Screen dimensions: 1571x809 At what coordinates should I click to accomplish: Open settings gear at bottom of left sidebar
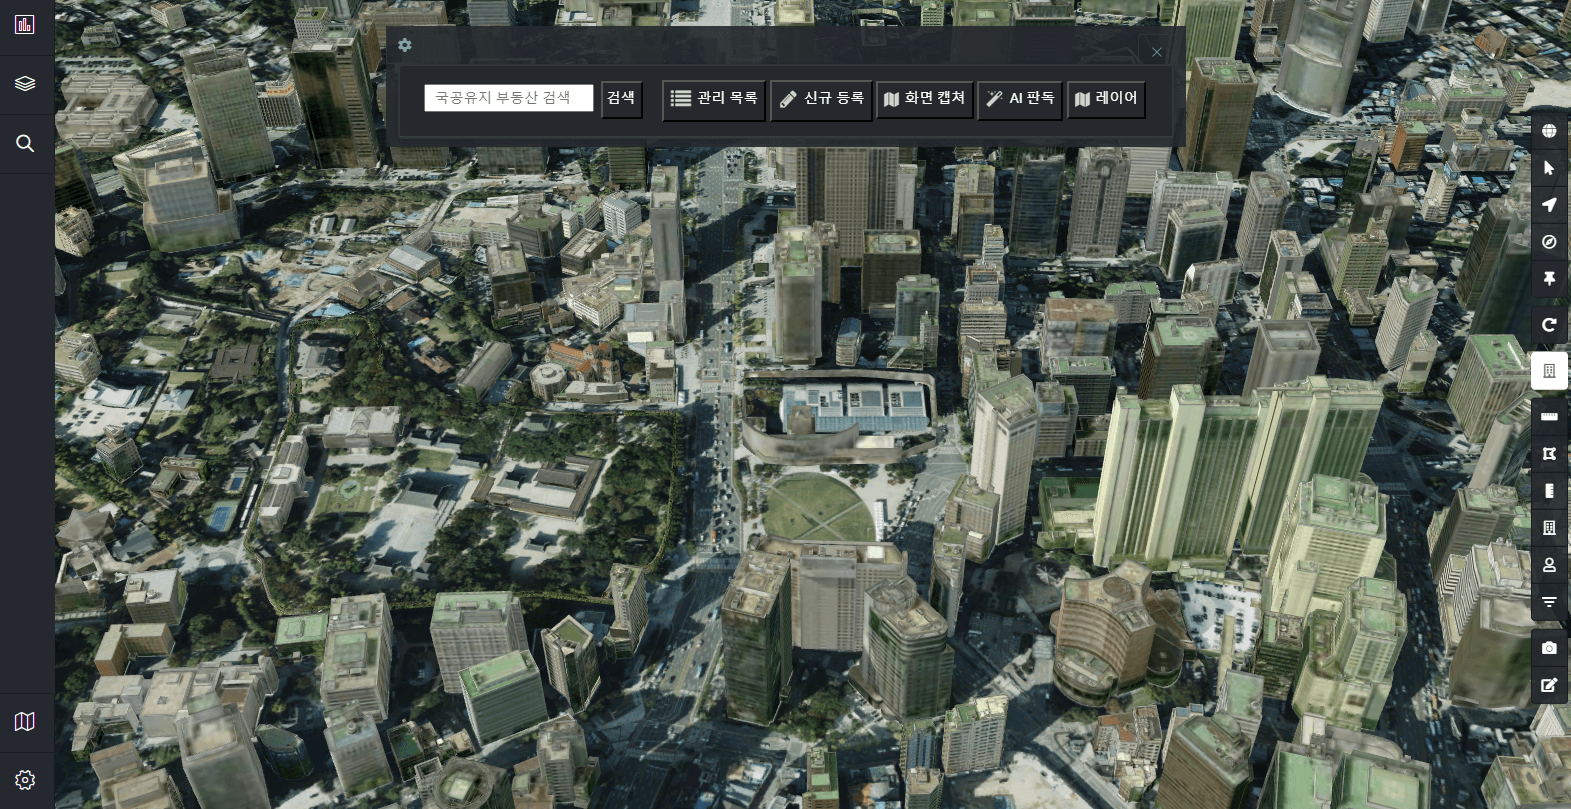tap(25, 780)
